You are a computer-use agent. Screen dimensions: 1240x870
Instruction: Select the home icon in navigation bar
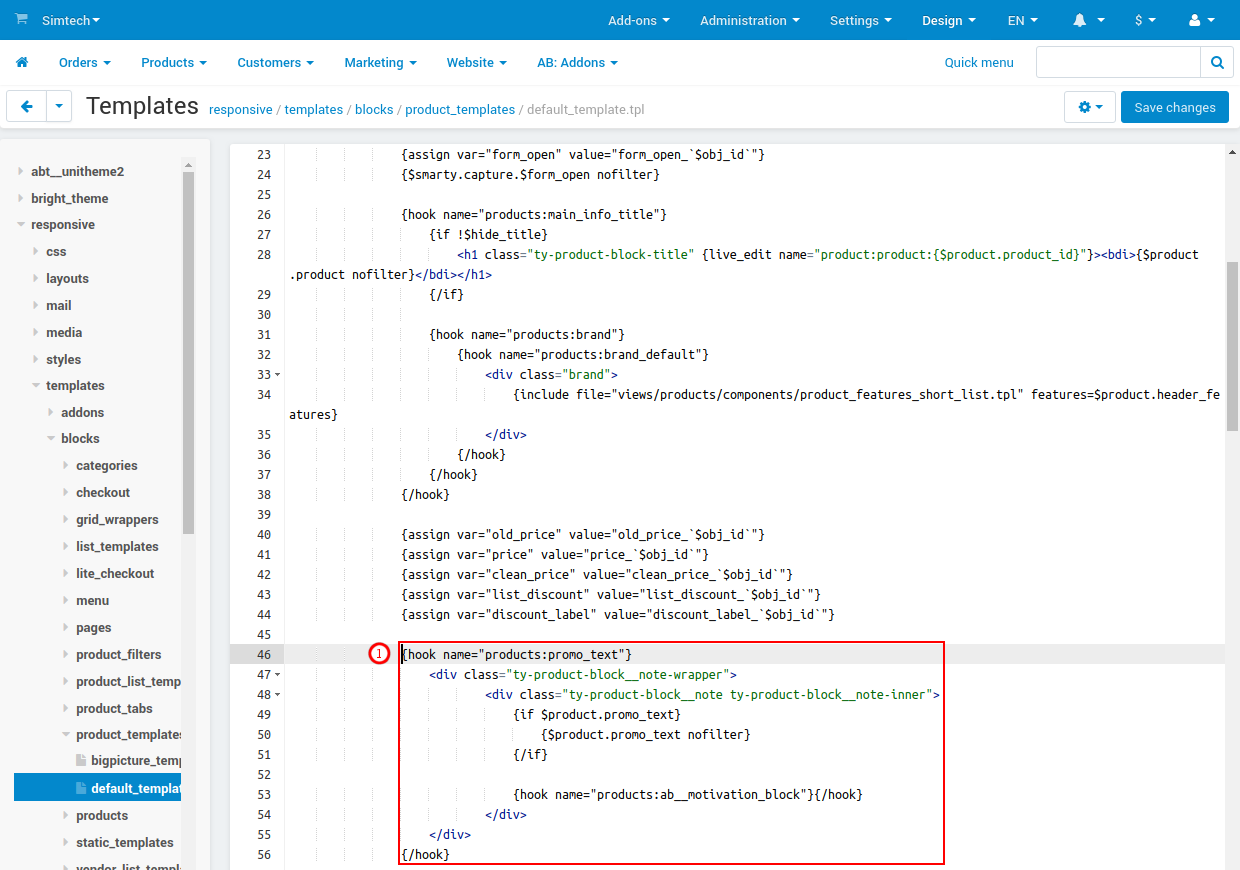21,62
